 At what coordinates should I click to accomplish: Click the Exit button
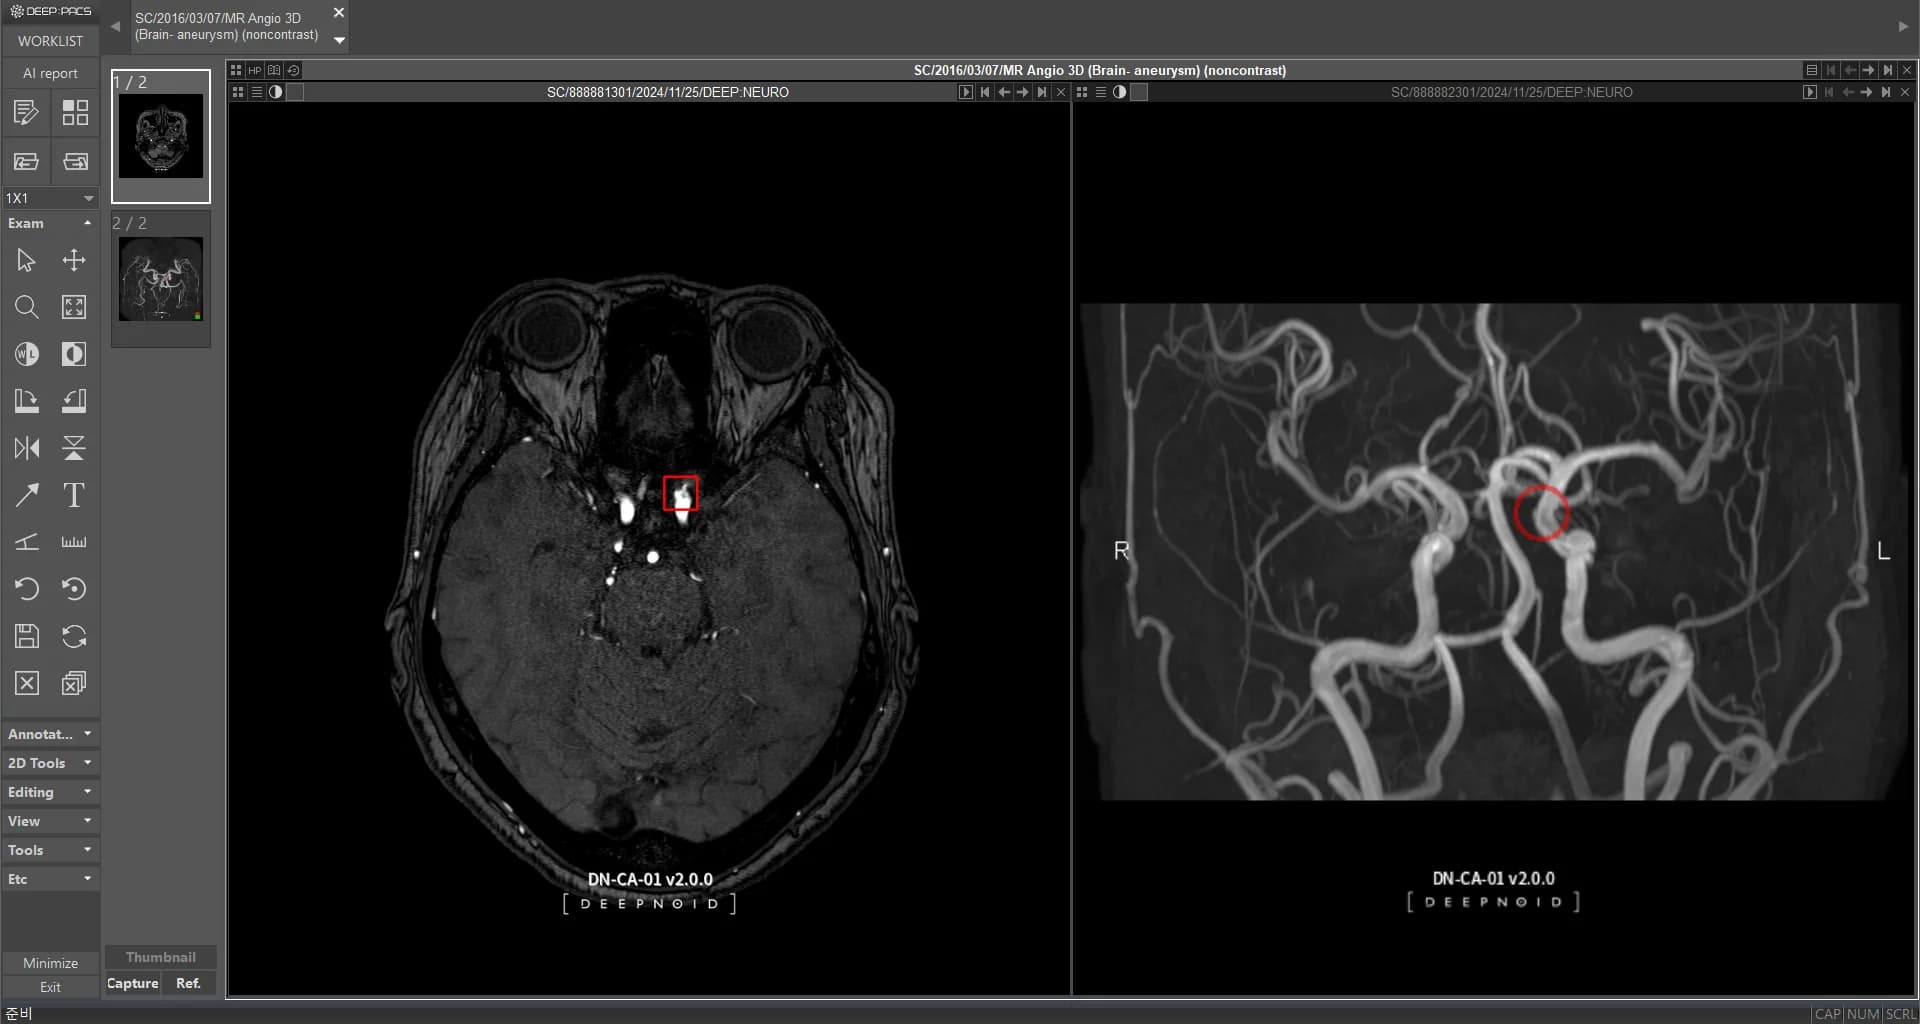50,987
